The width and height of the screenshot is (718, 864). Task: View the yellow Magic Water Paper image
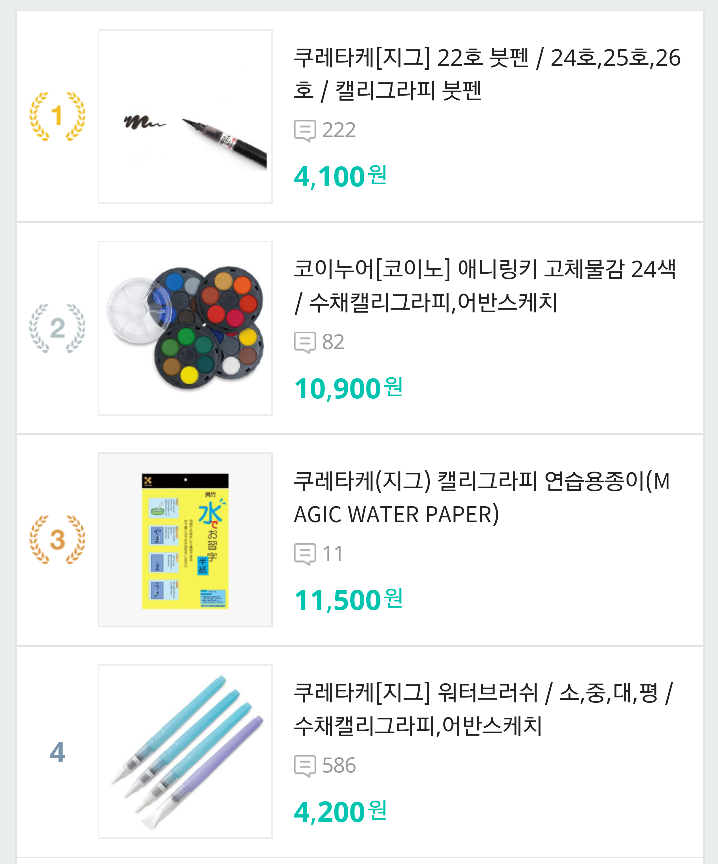(x=185, y=539)
